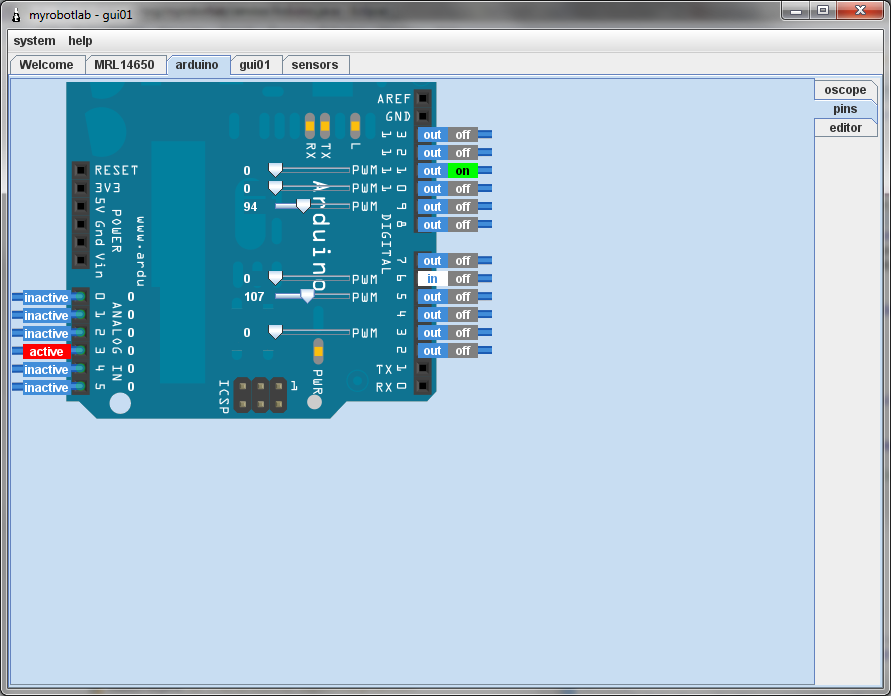This screenshot has width=891, height=696.
Task: Turn off digital pin 11 using green on button
Action: [x=463, y=170]
